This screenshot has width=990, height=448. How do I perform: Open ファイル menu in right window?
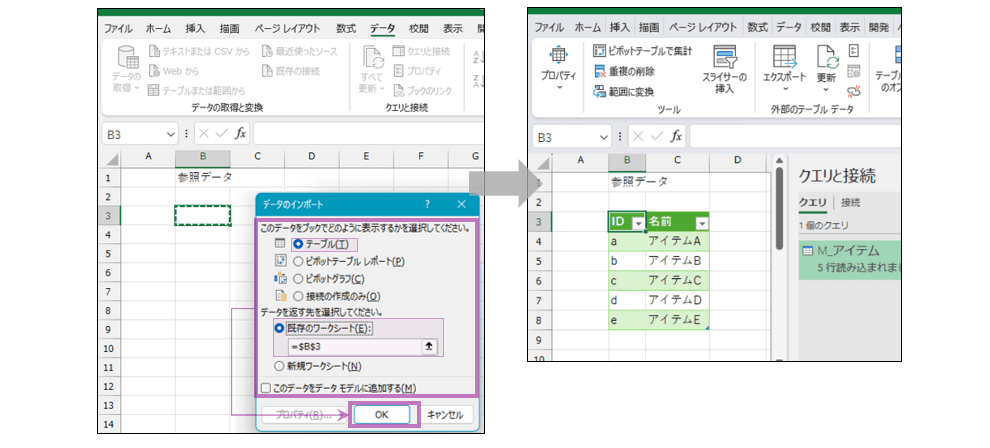549,27
